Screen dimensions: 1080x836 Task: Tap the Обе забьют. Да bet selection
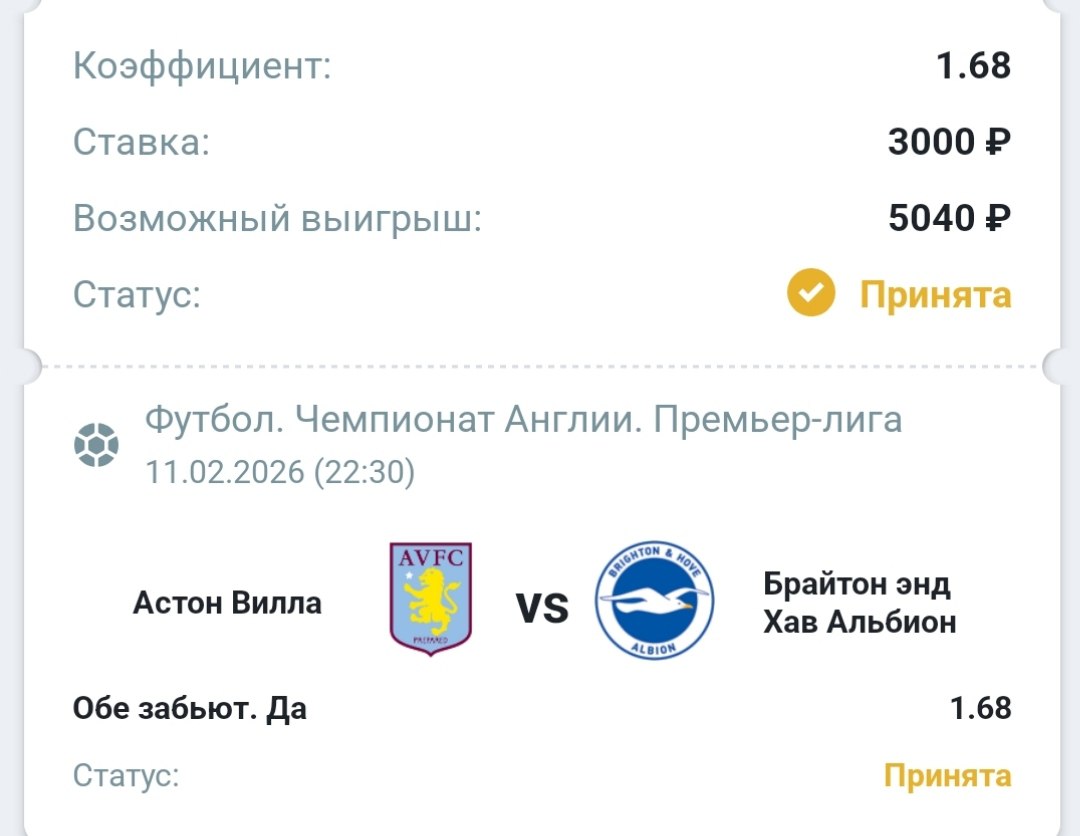pyautogui.click(x=190, y=709)
